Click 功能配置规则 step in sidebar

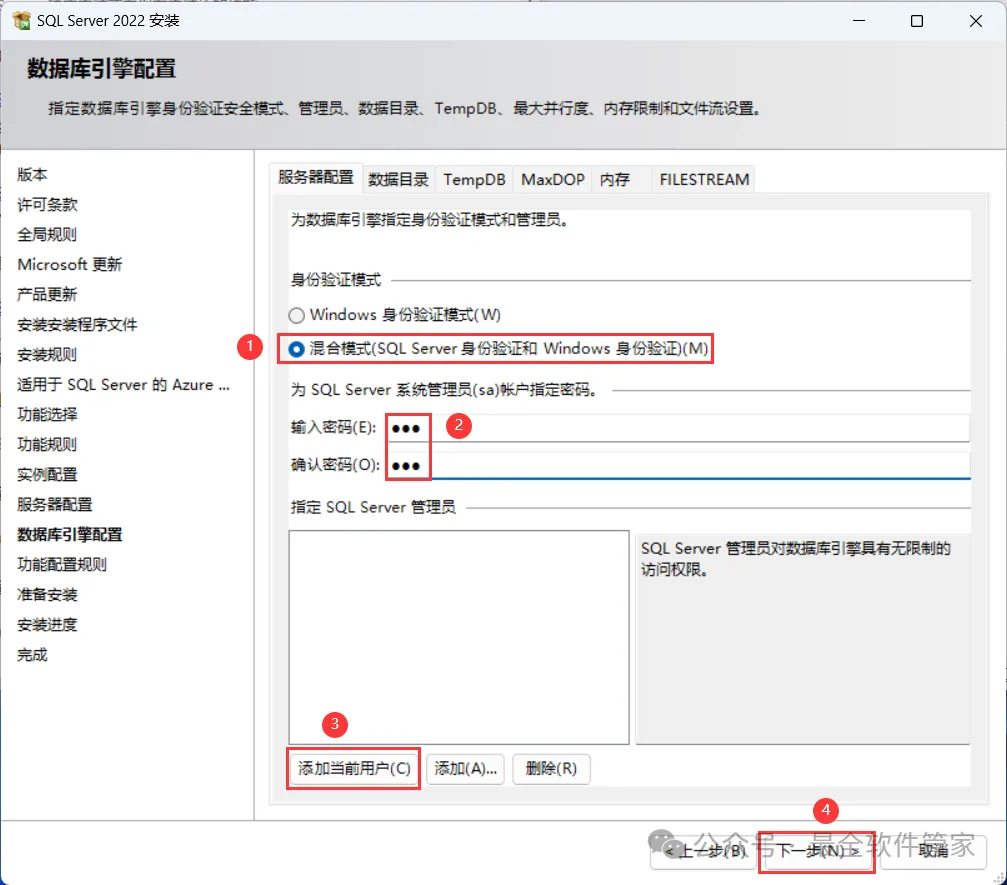pos(62,565)
